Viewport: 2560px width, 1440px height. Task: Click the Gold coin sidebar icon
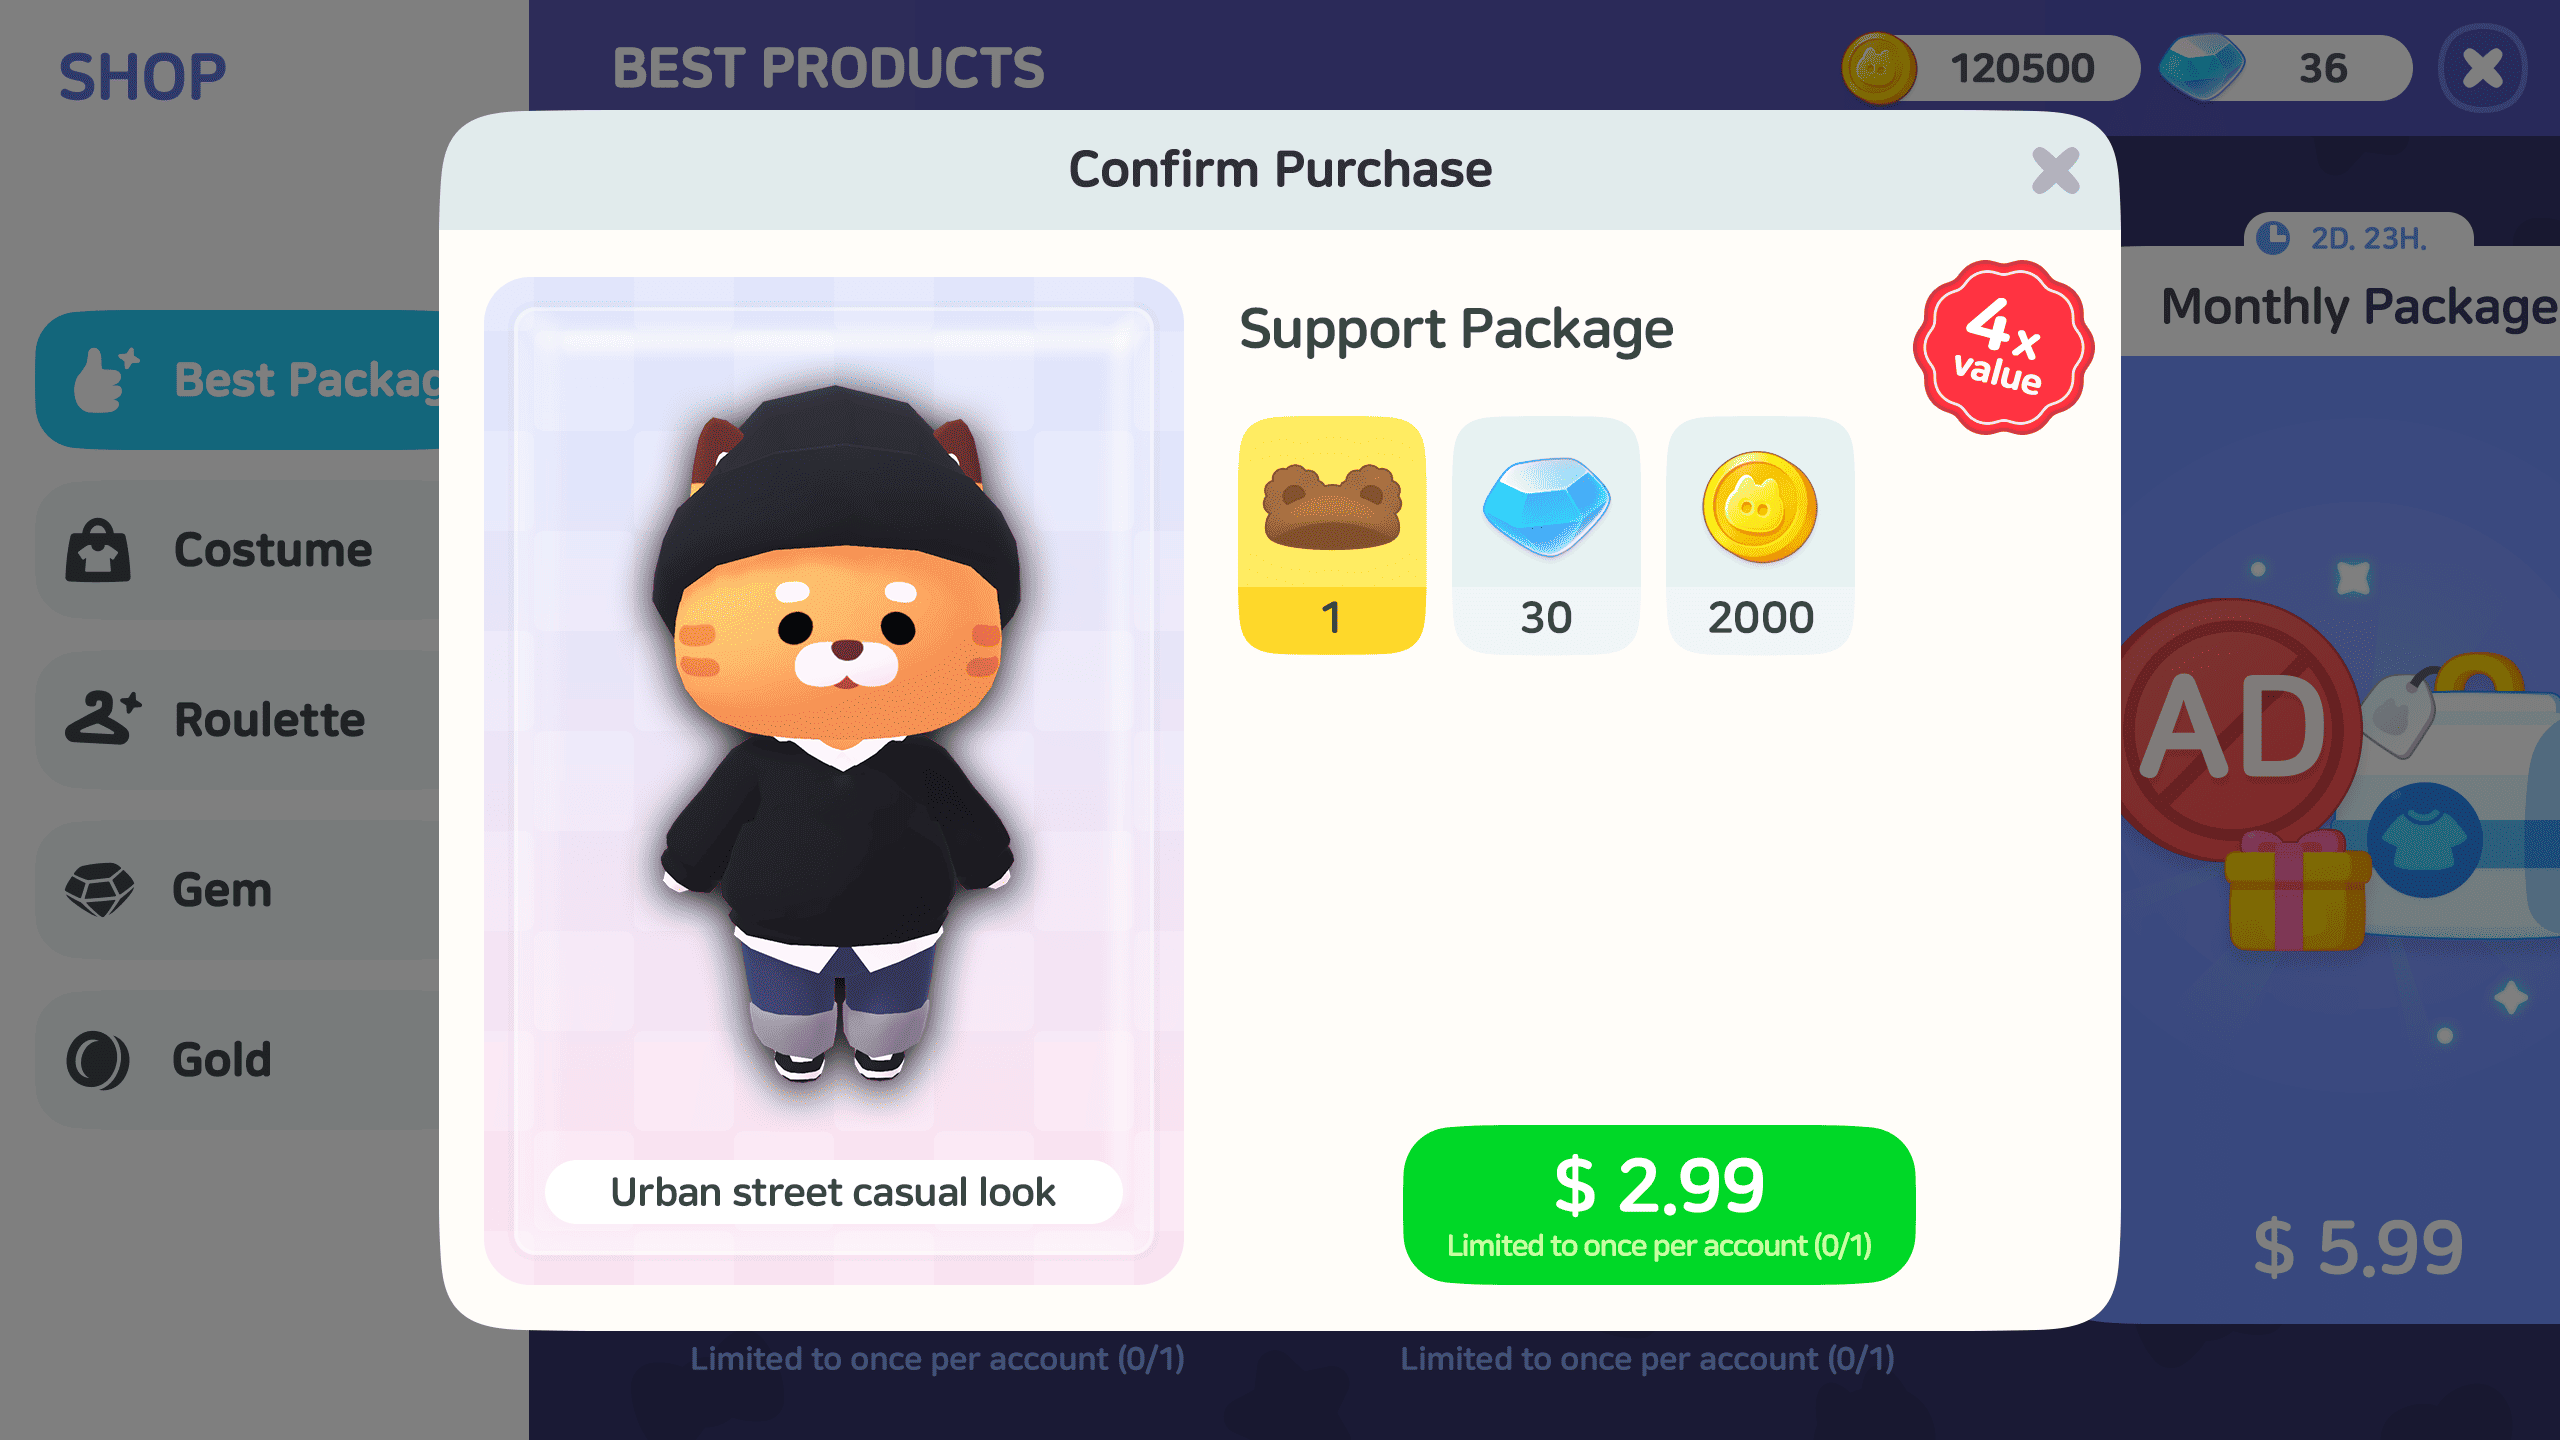click(x=98, y=1060)
